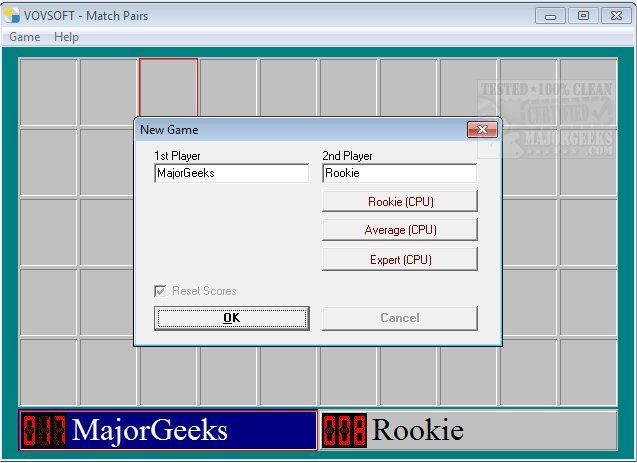Click Cancel in New Game dialog
Image resolution: width=637 pixels, height=463 pixels.
tap(400, 318)
